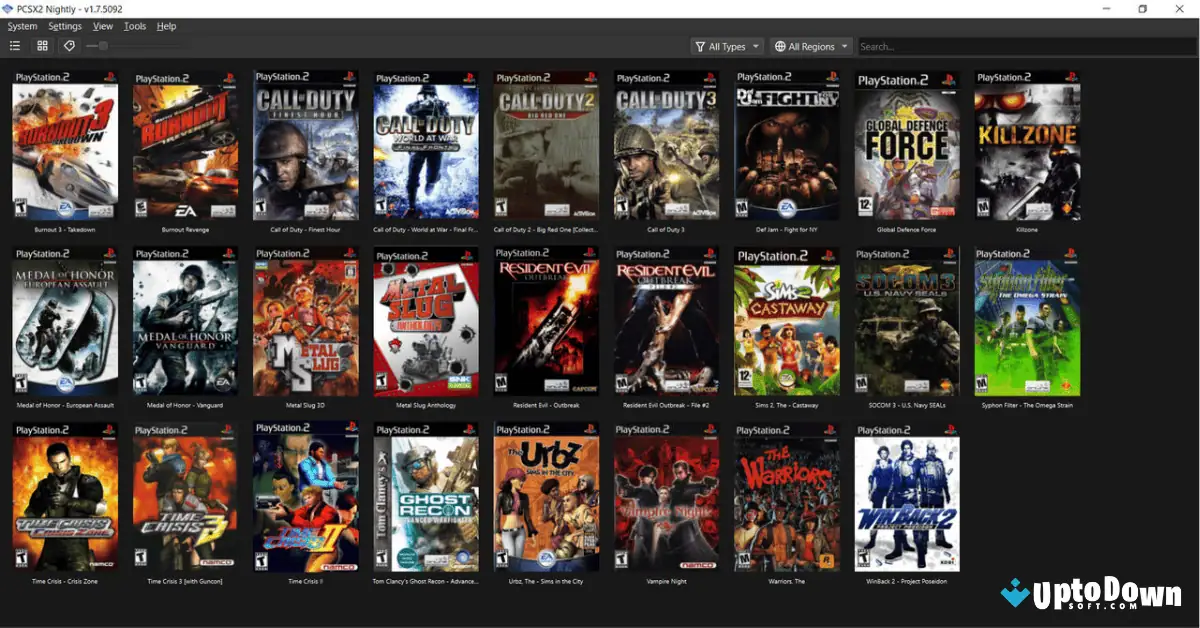Screen dimensions: 1200x628
Task: Open the Settings menu
Action: click(64, 26)
